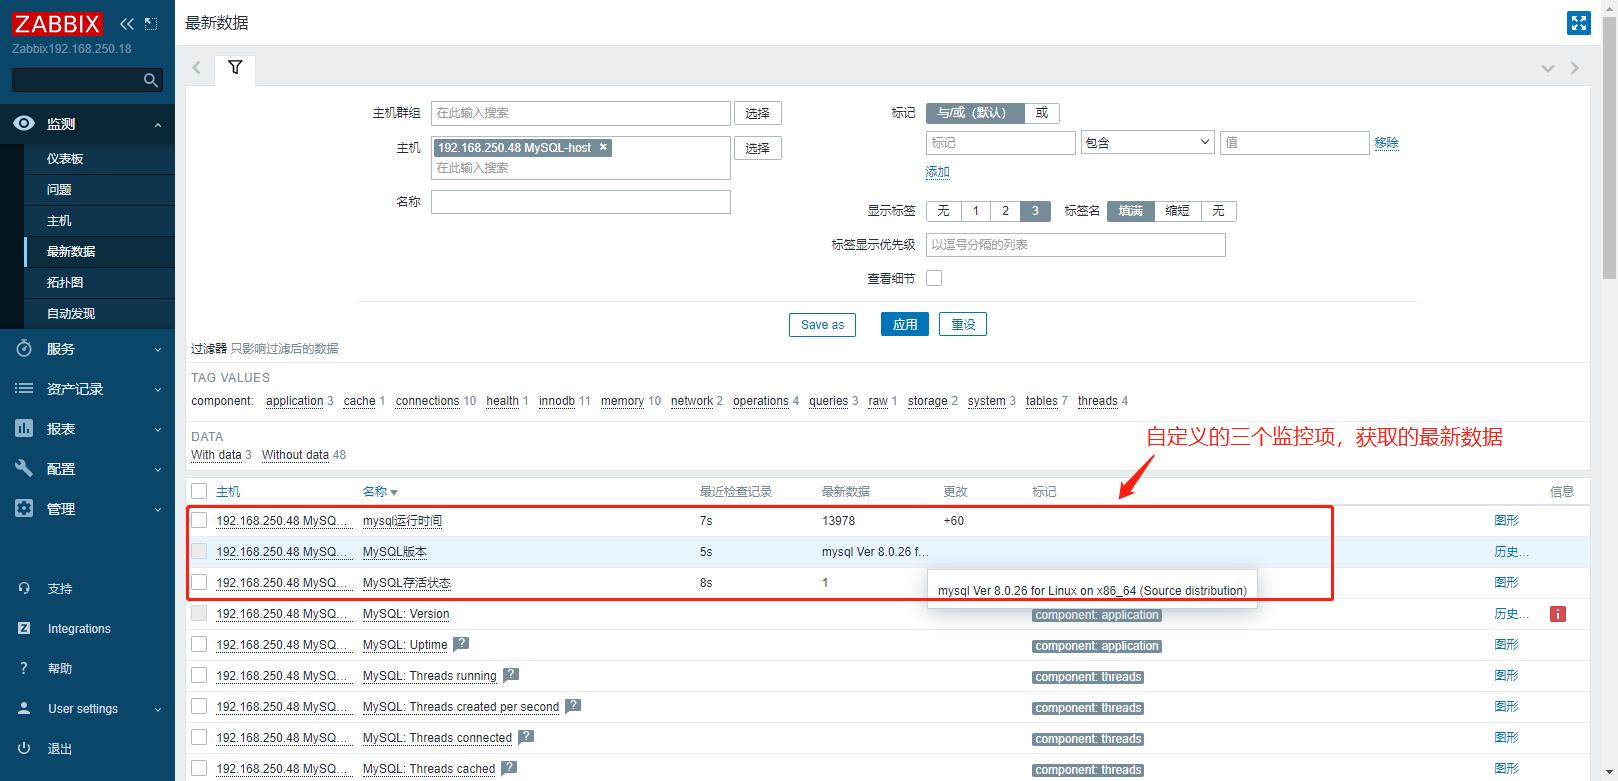Hide sidebar using the compact-menu icon
This screenshot has width=1618, height=781.
[151, 24]
